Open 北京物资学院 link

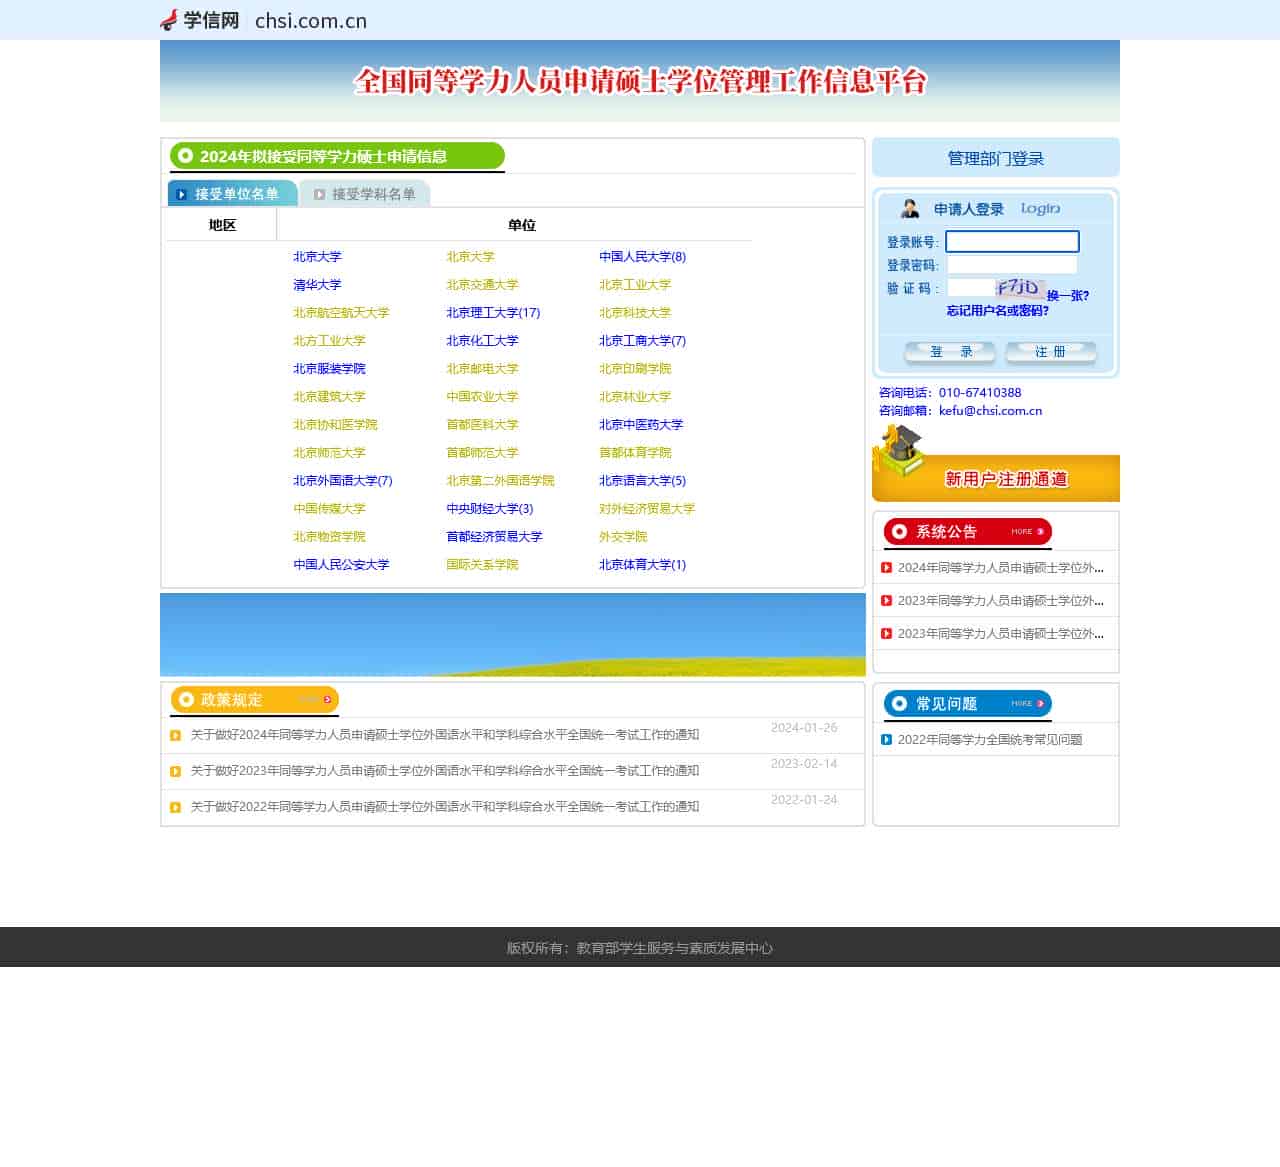click(329, 537)
